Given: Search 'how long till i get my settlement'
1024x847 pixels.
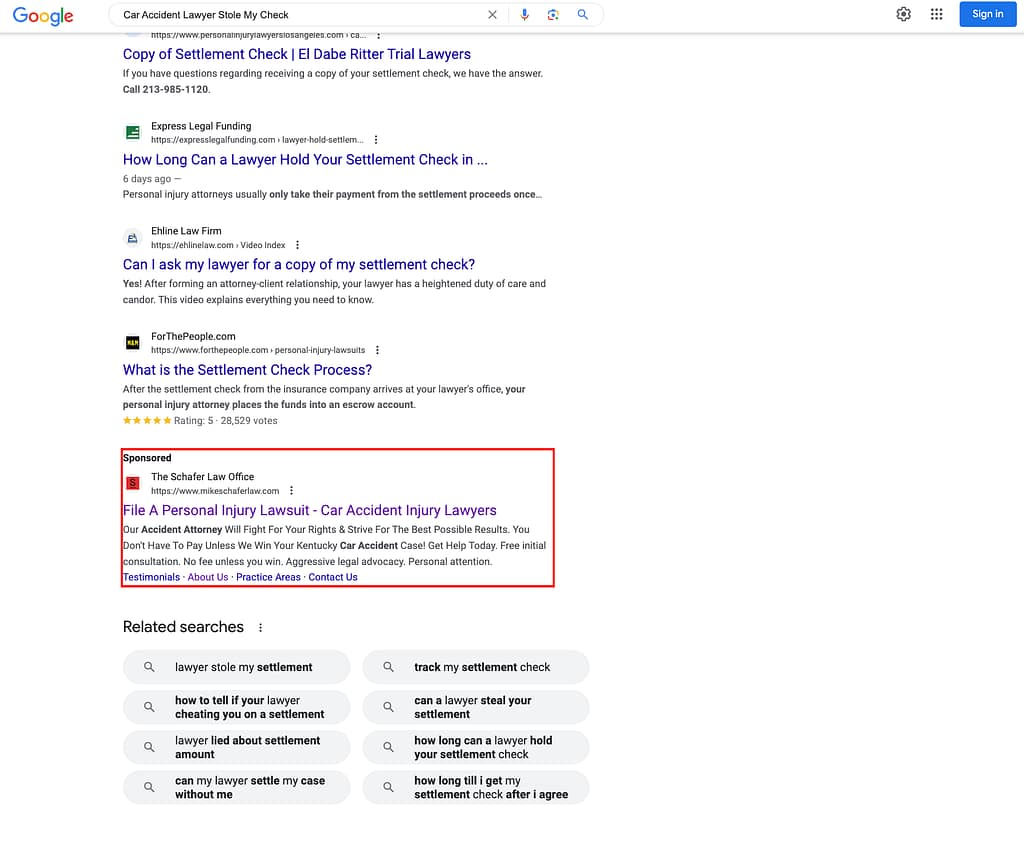Looking at the screenshot, I should coord(475,788).
